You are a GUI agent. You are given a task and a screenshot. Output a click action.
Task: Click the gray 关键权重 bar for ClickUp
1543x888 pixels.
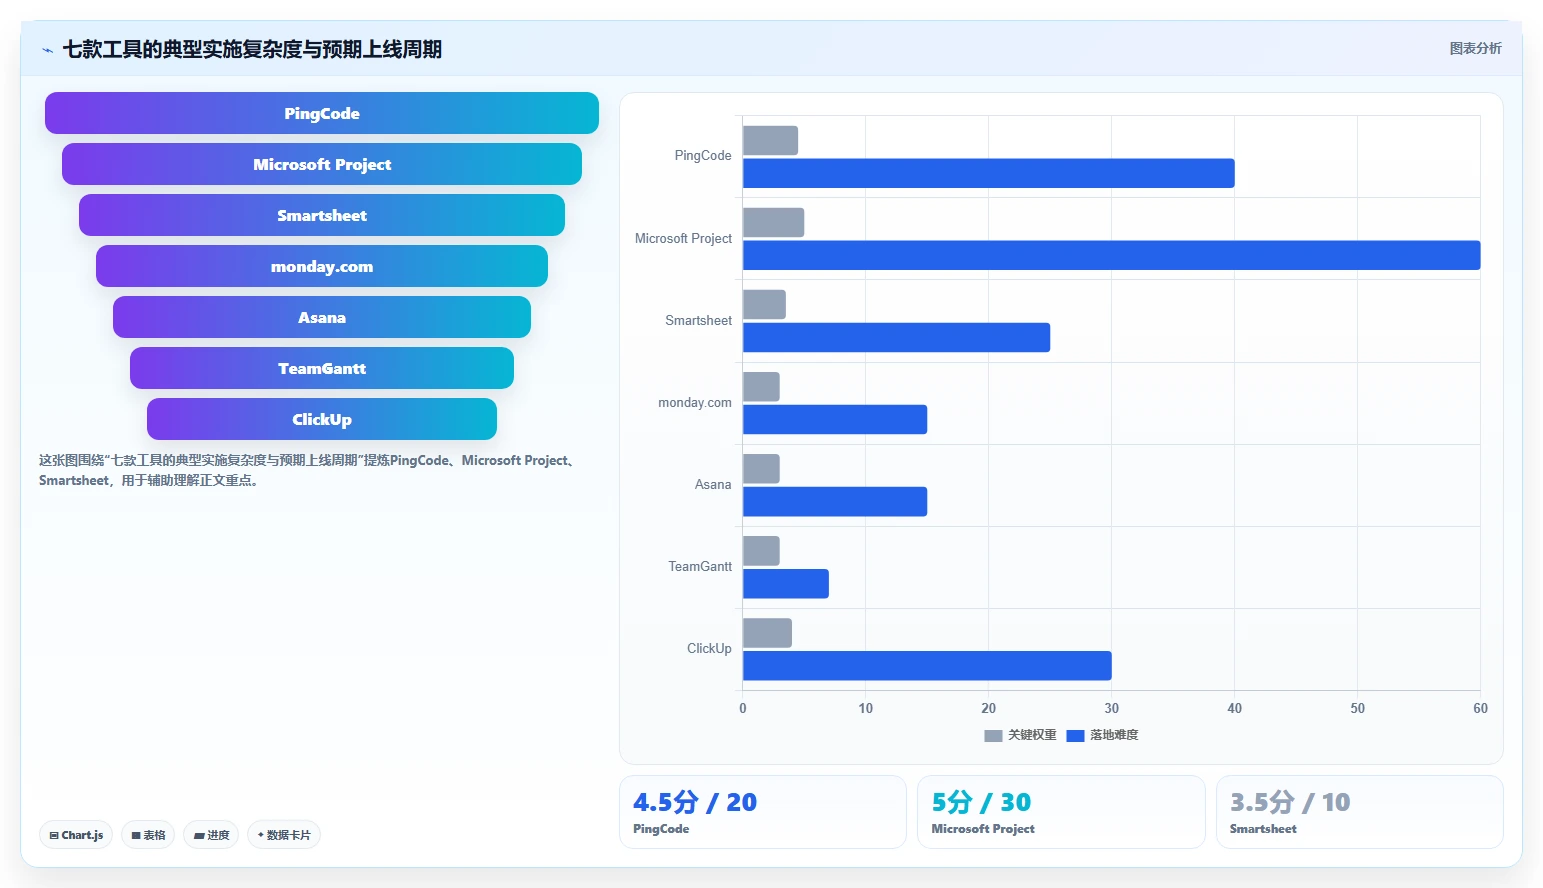(767, 632)
